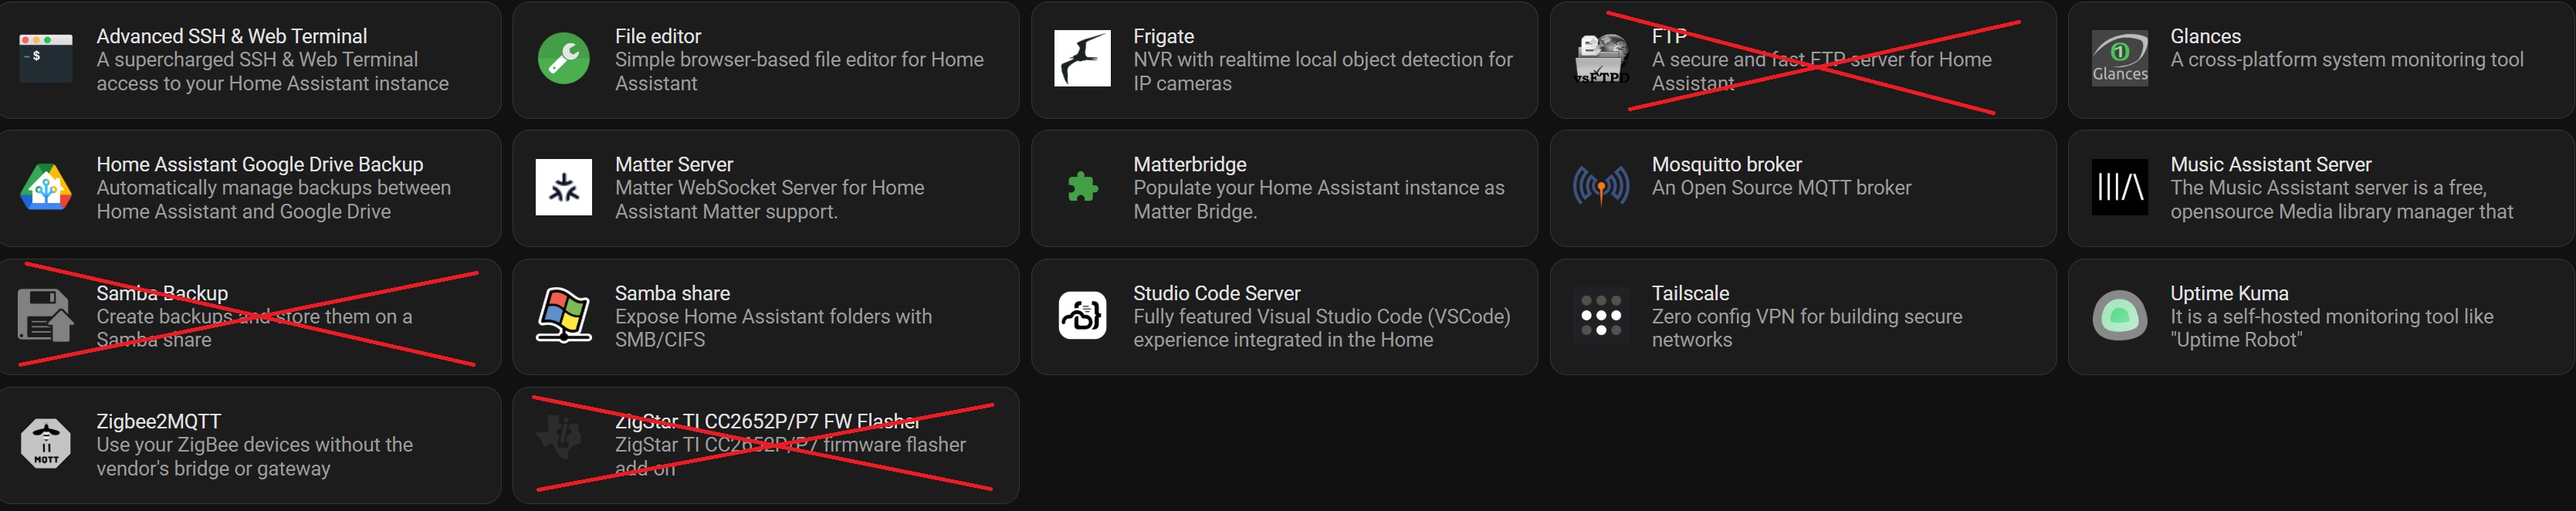This screenshot has height=511, width=2576.
Task: Click 'A cross-platform system monitoring tool' text
Action: [2346, 59]
